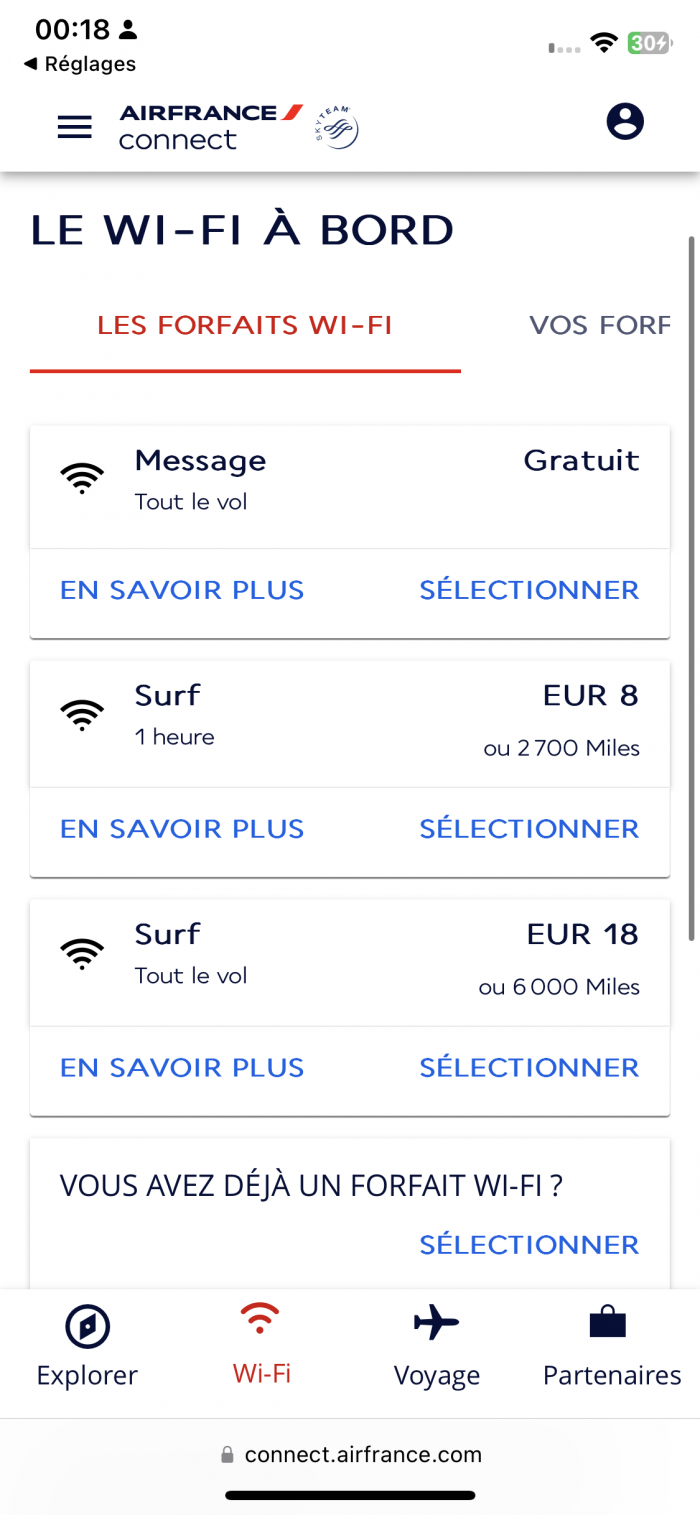Switch to the Vos Forfaits tab
Image resolution: width=700 pixels, height=1515 pixels.
point(600,326)
